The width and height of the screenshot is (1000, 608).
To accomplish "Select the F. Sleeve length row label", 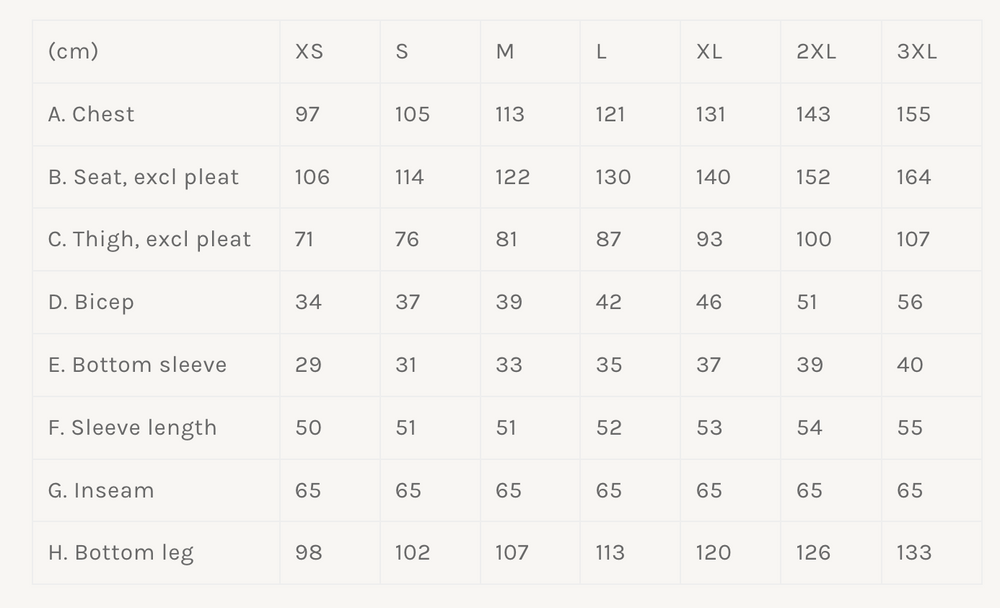I will (132, 428).
